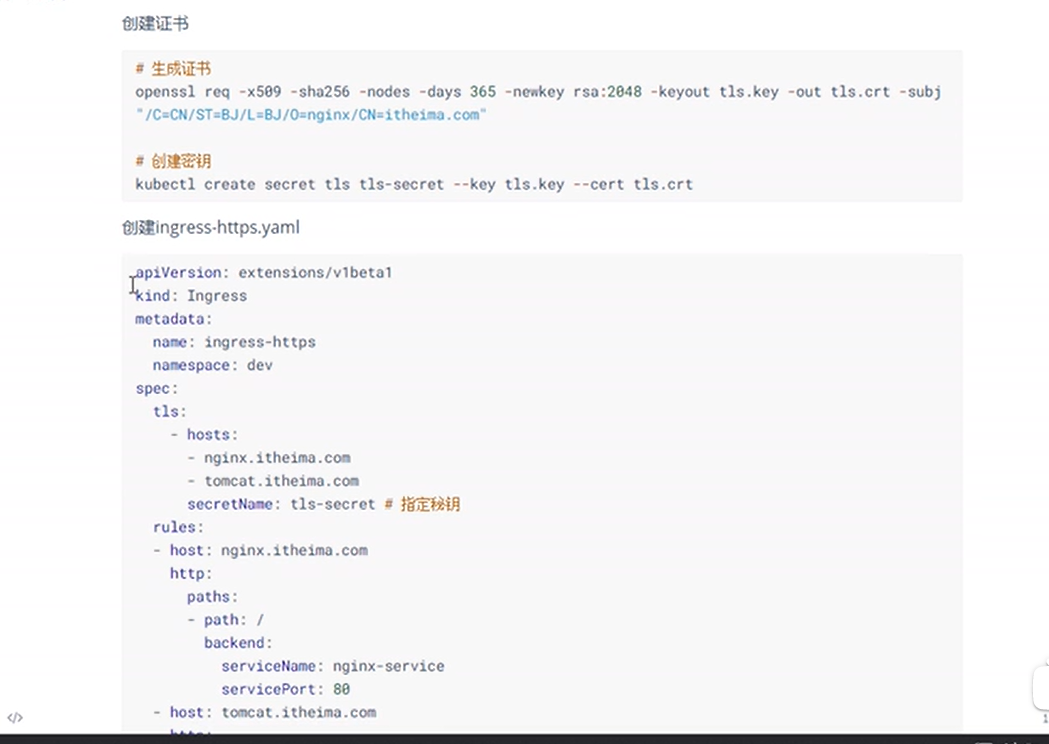The height and width of the screenshot is (744, 1049).
Task: Select the line "- path: /"
Action: (x=225, y=620)
